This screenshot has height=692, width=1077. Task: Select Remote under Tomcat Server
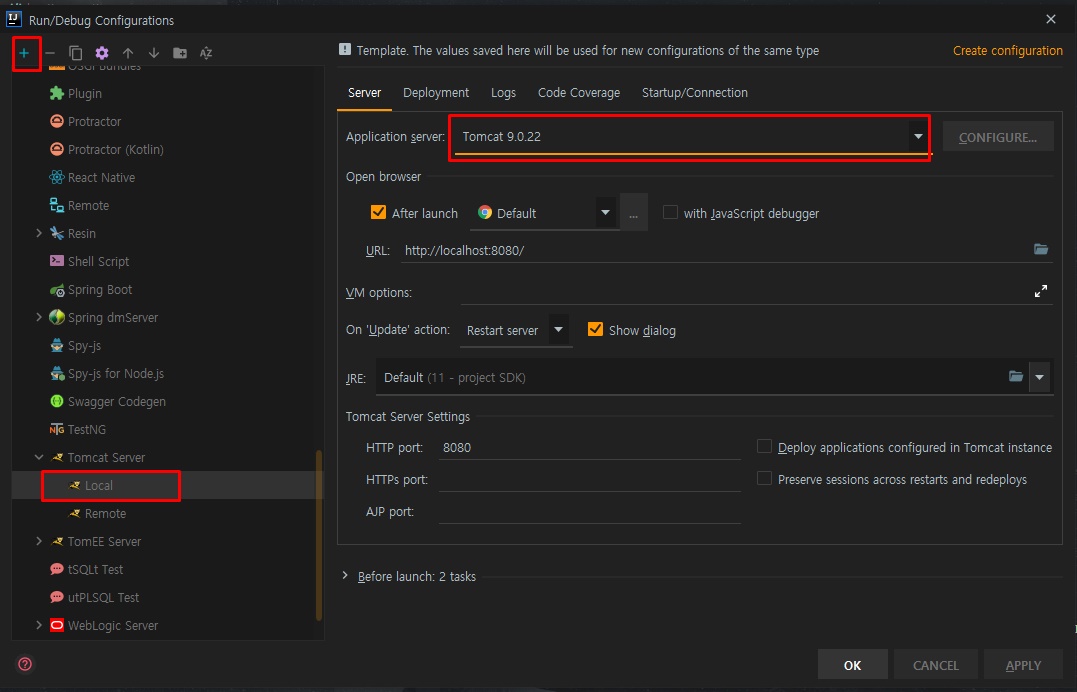click(x=105, y=513)
